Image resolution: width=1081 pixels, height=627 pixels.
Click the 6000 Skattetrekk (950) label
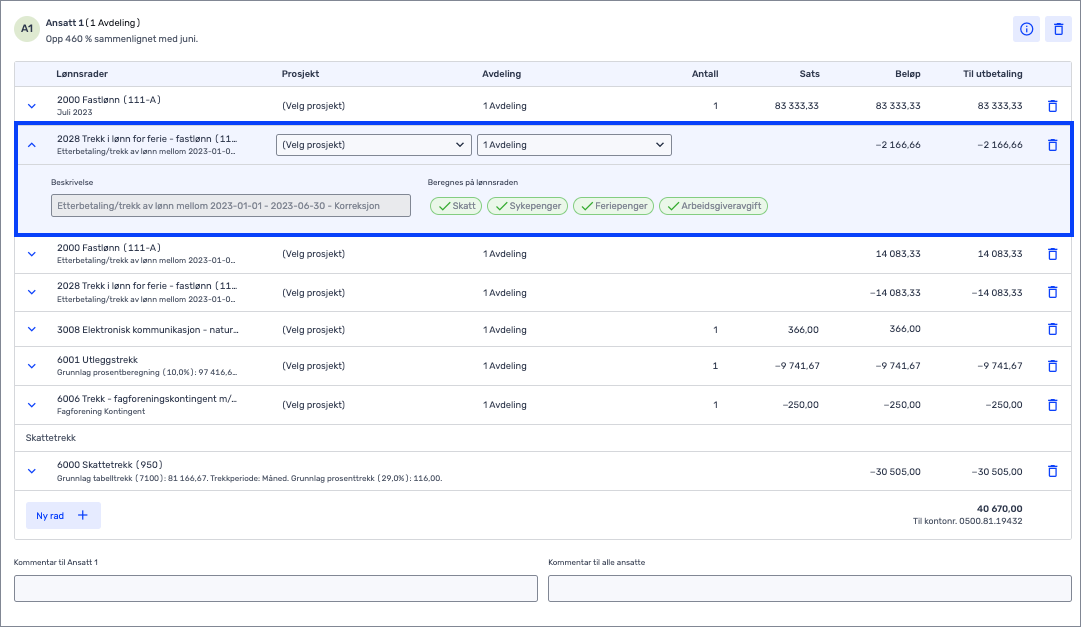point(110,465)
